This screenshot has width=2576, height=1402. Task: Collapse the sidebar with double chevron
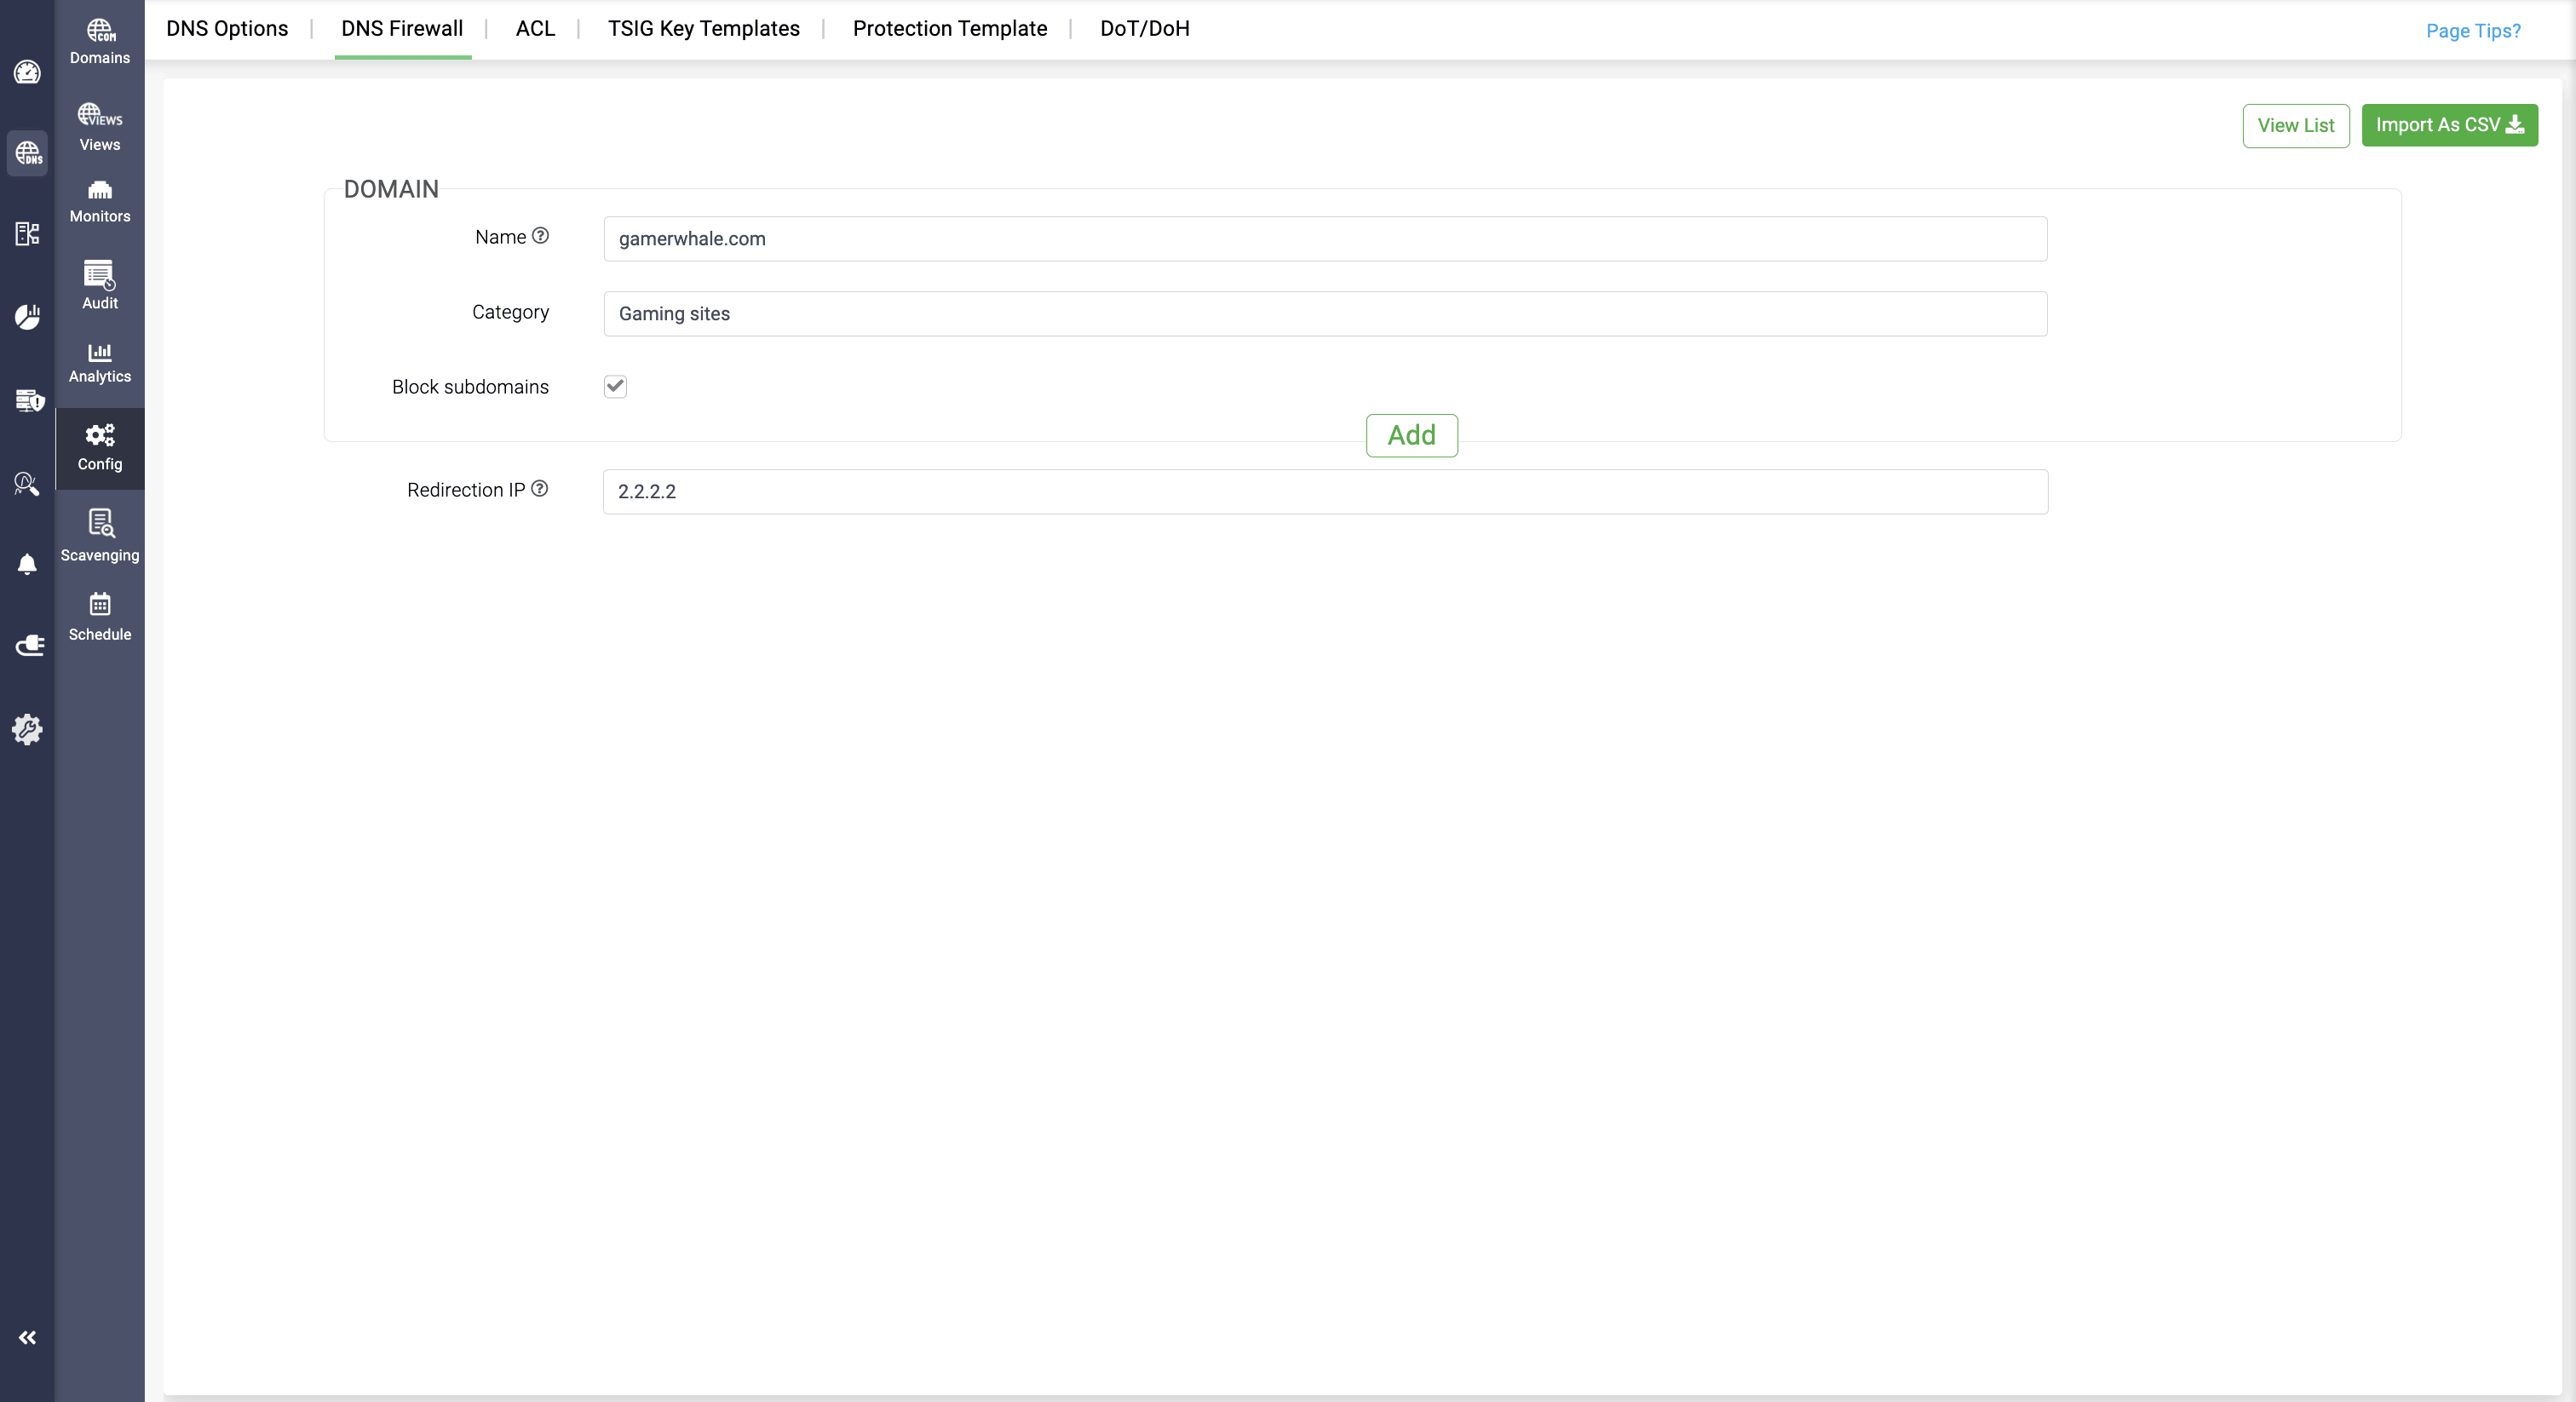(27, 1337)
